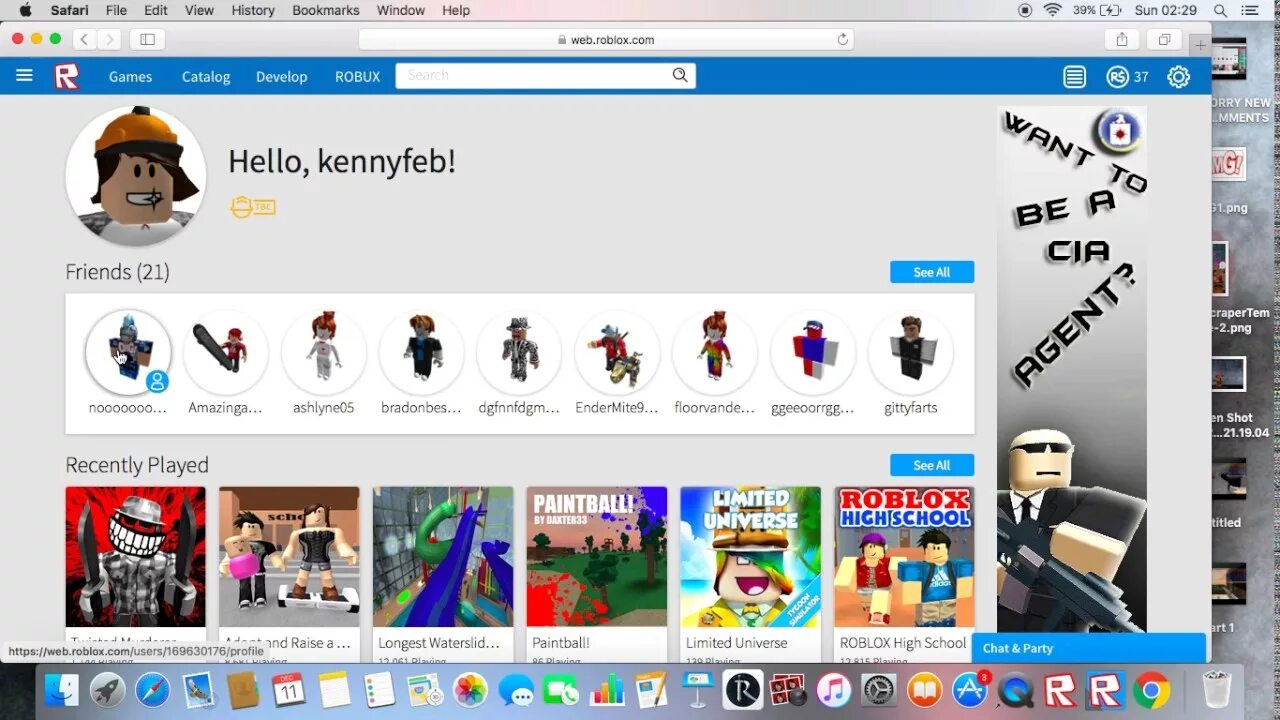Go back using Safari back arrow
Viewport: 1280px width, 720px height.
point(85,39)
